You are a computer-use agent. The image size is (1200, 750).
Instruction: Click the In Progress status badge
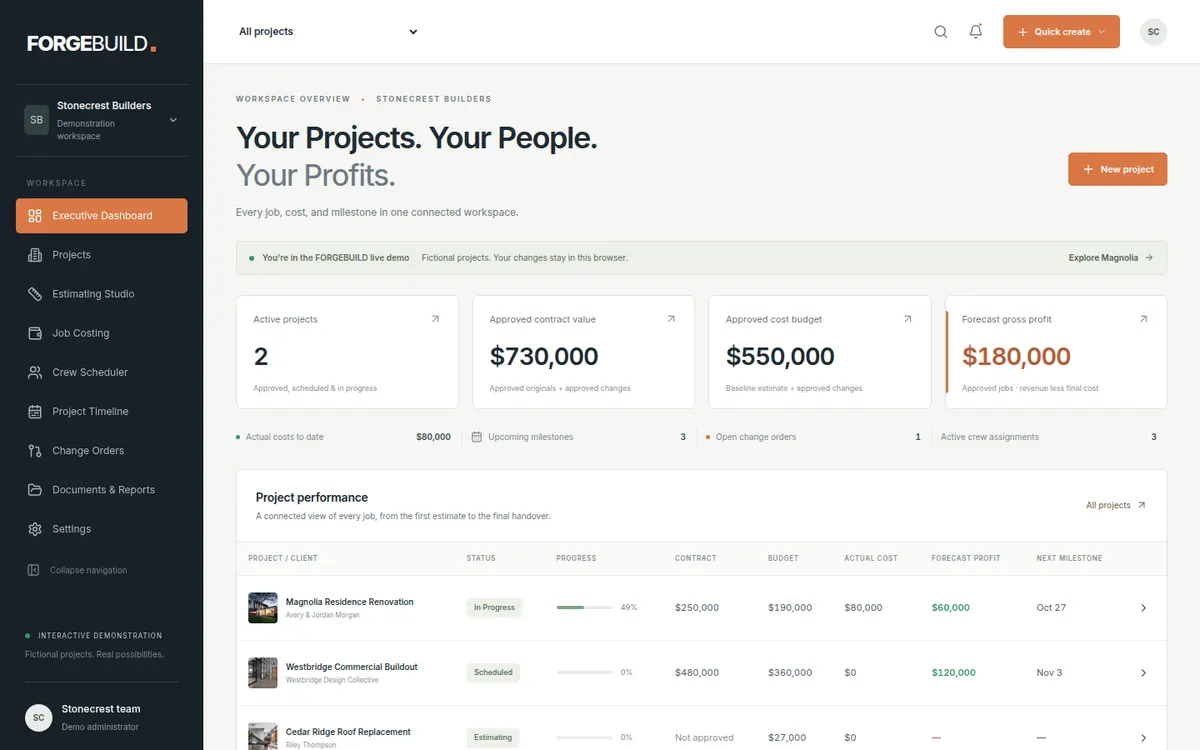tap(494, 608)
